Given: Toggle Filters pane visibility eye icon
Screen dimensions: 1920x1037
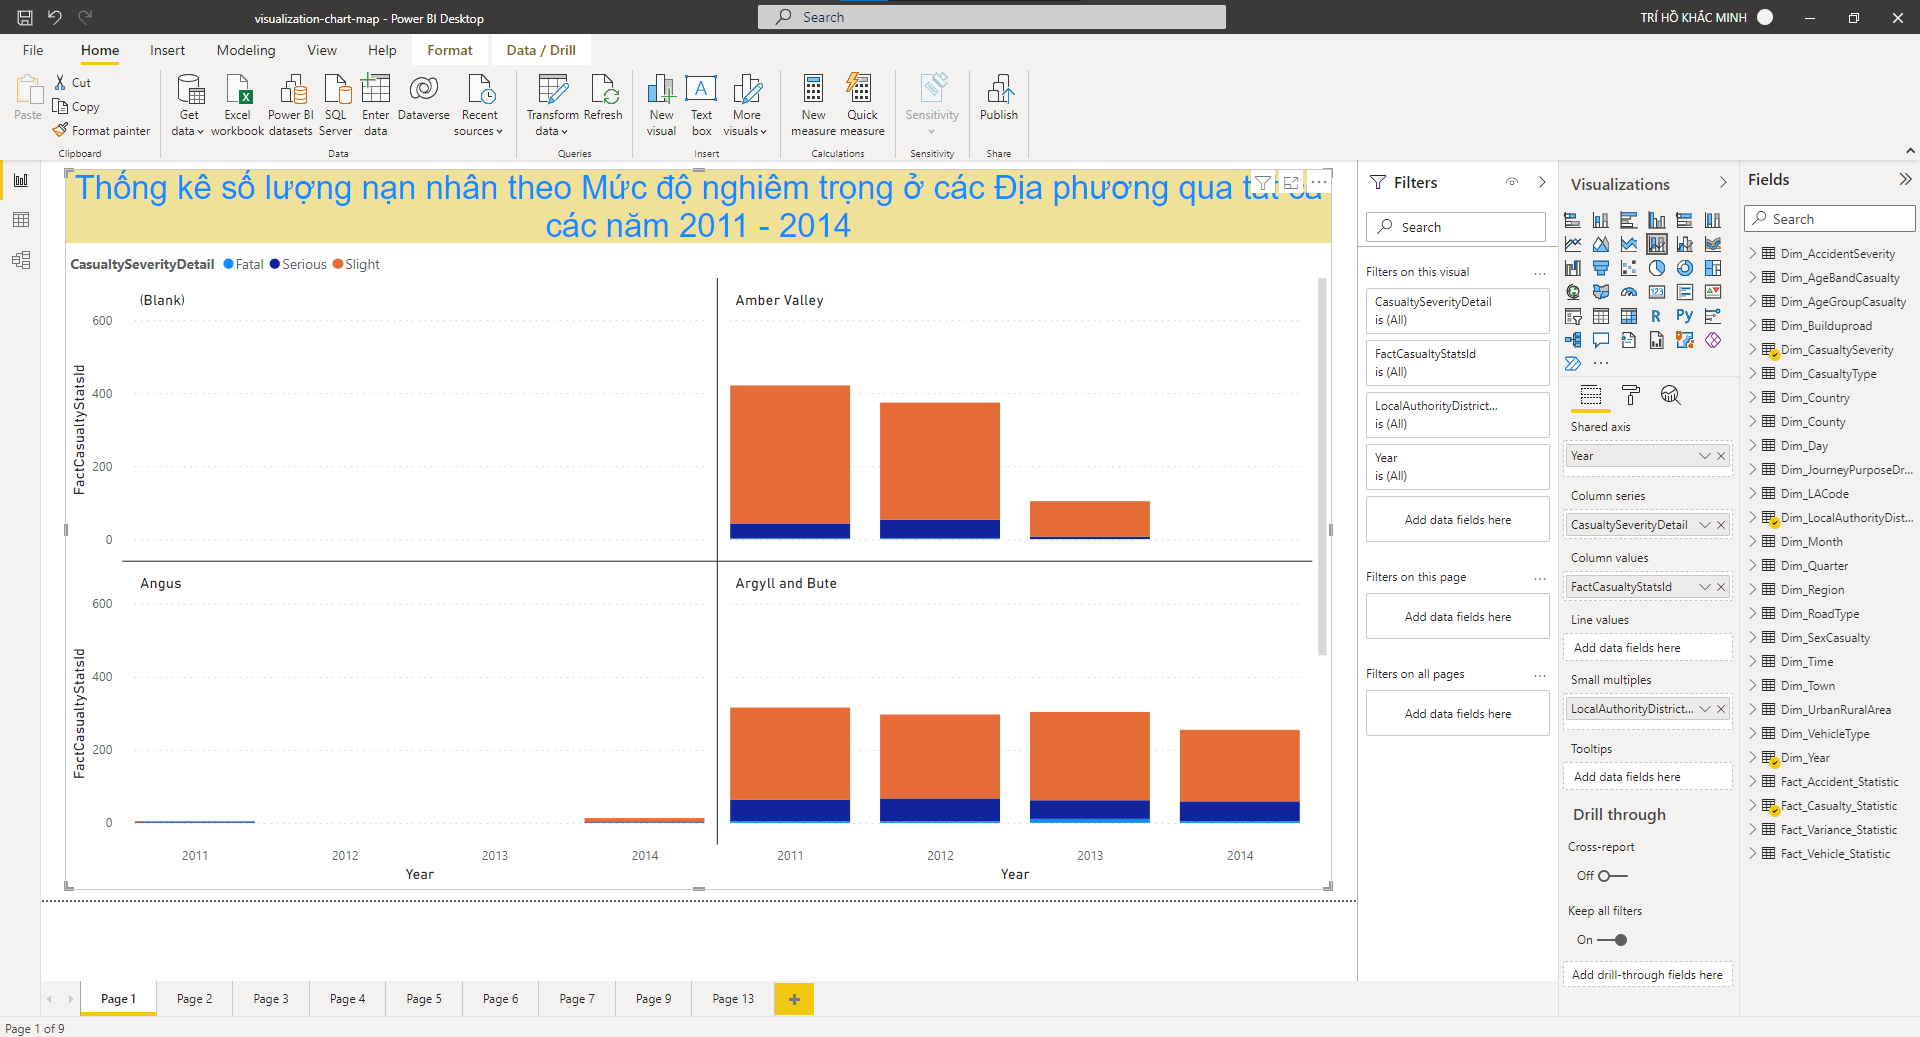Looking at the screenshot, I should point(1512,182).
